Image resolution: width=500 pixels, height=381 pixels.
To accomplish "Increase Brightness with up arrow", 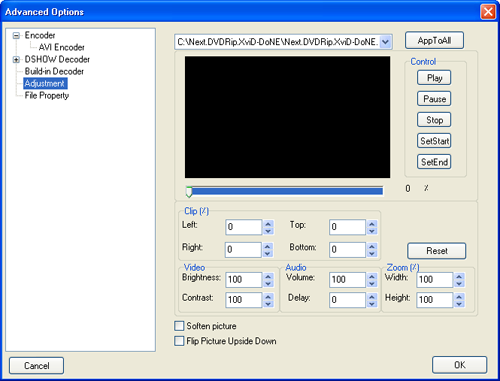I will [x=268, y=276].
